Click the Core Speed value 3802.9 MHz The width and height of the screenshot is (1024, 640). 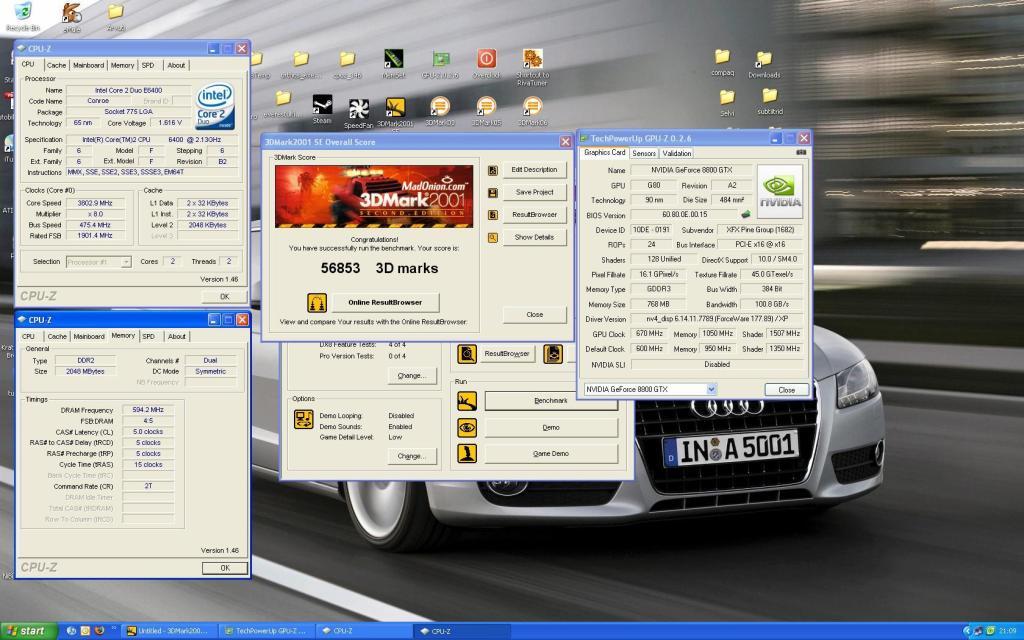coord(96,203)
